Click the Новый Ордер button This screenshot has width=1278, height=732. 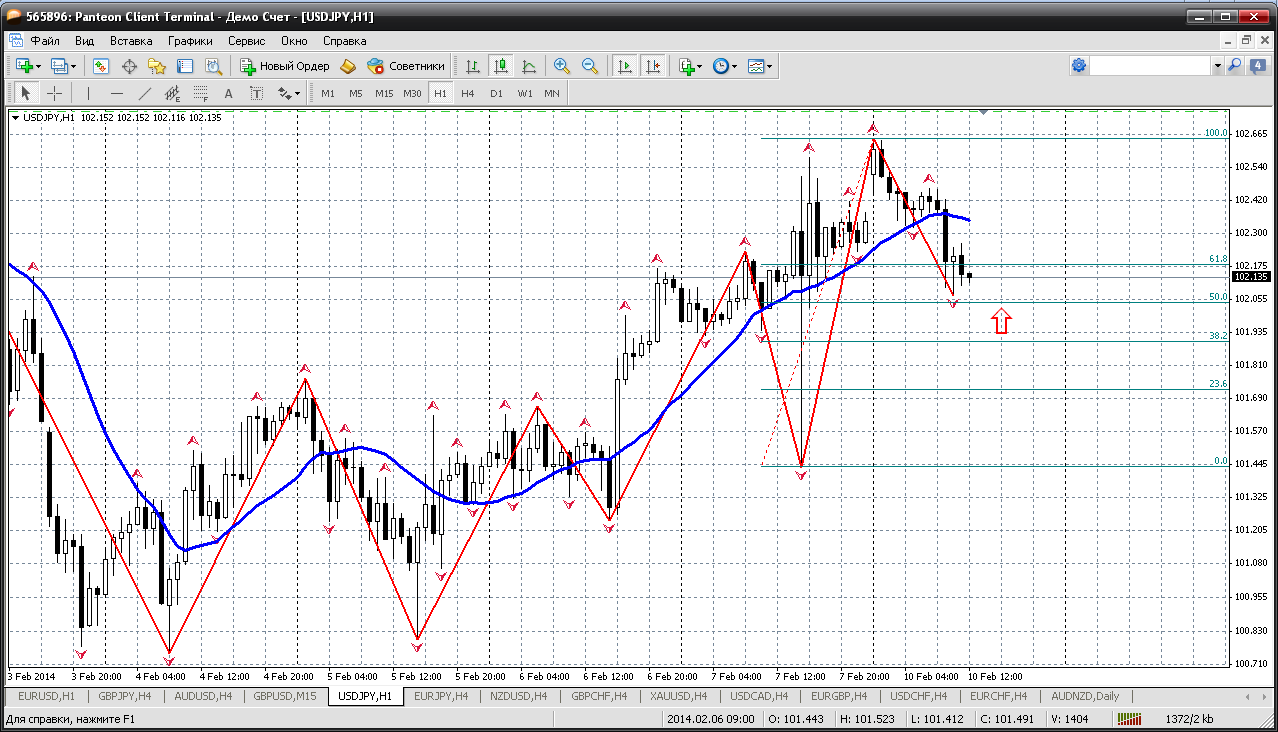point(285,66)
